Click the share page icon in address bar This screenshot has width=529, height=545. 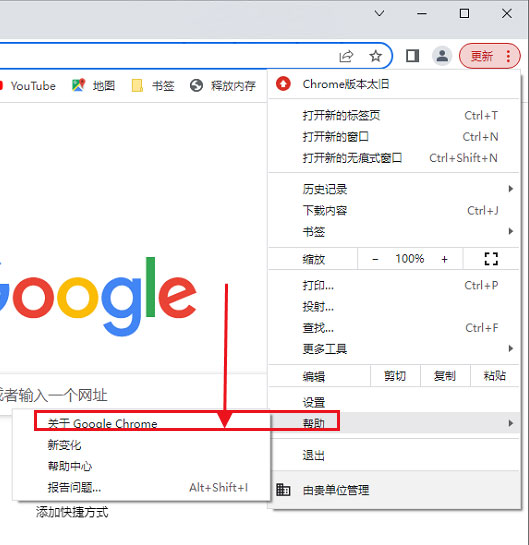coord(346,56)
